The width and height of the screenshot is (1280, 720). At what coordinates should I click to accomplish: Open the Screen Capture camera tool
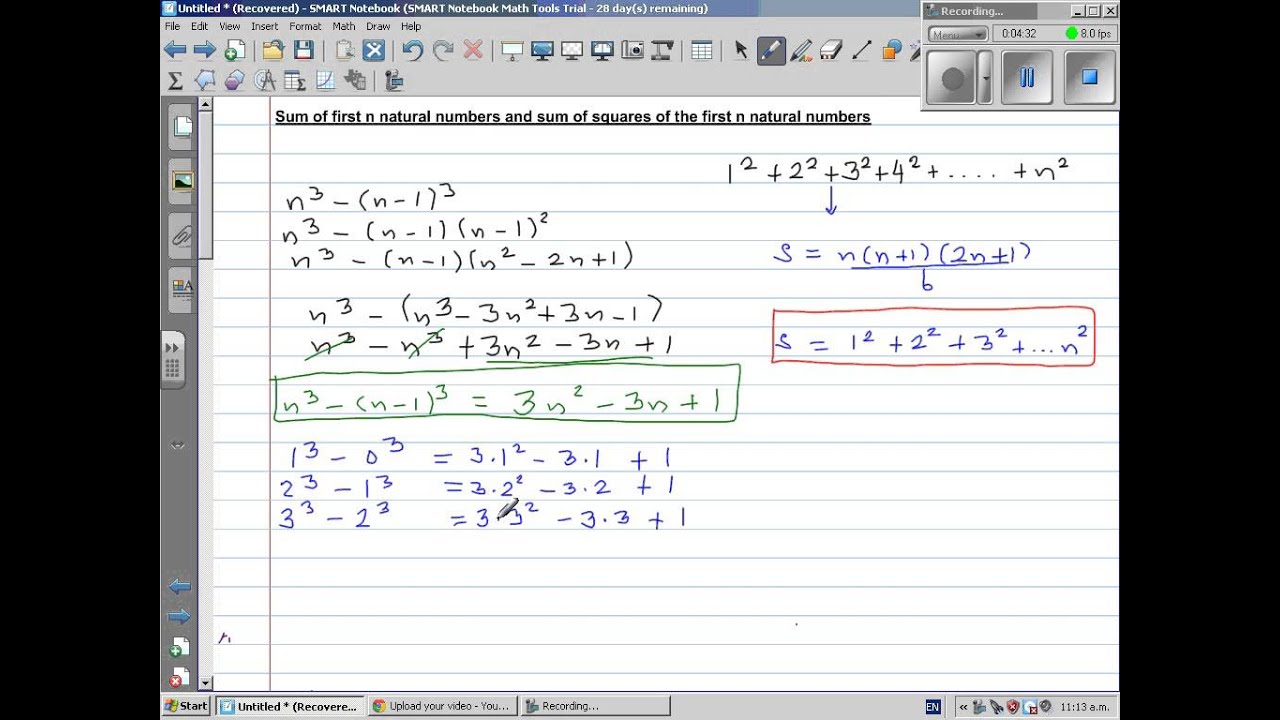click(x=632, y=50)
